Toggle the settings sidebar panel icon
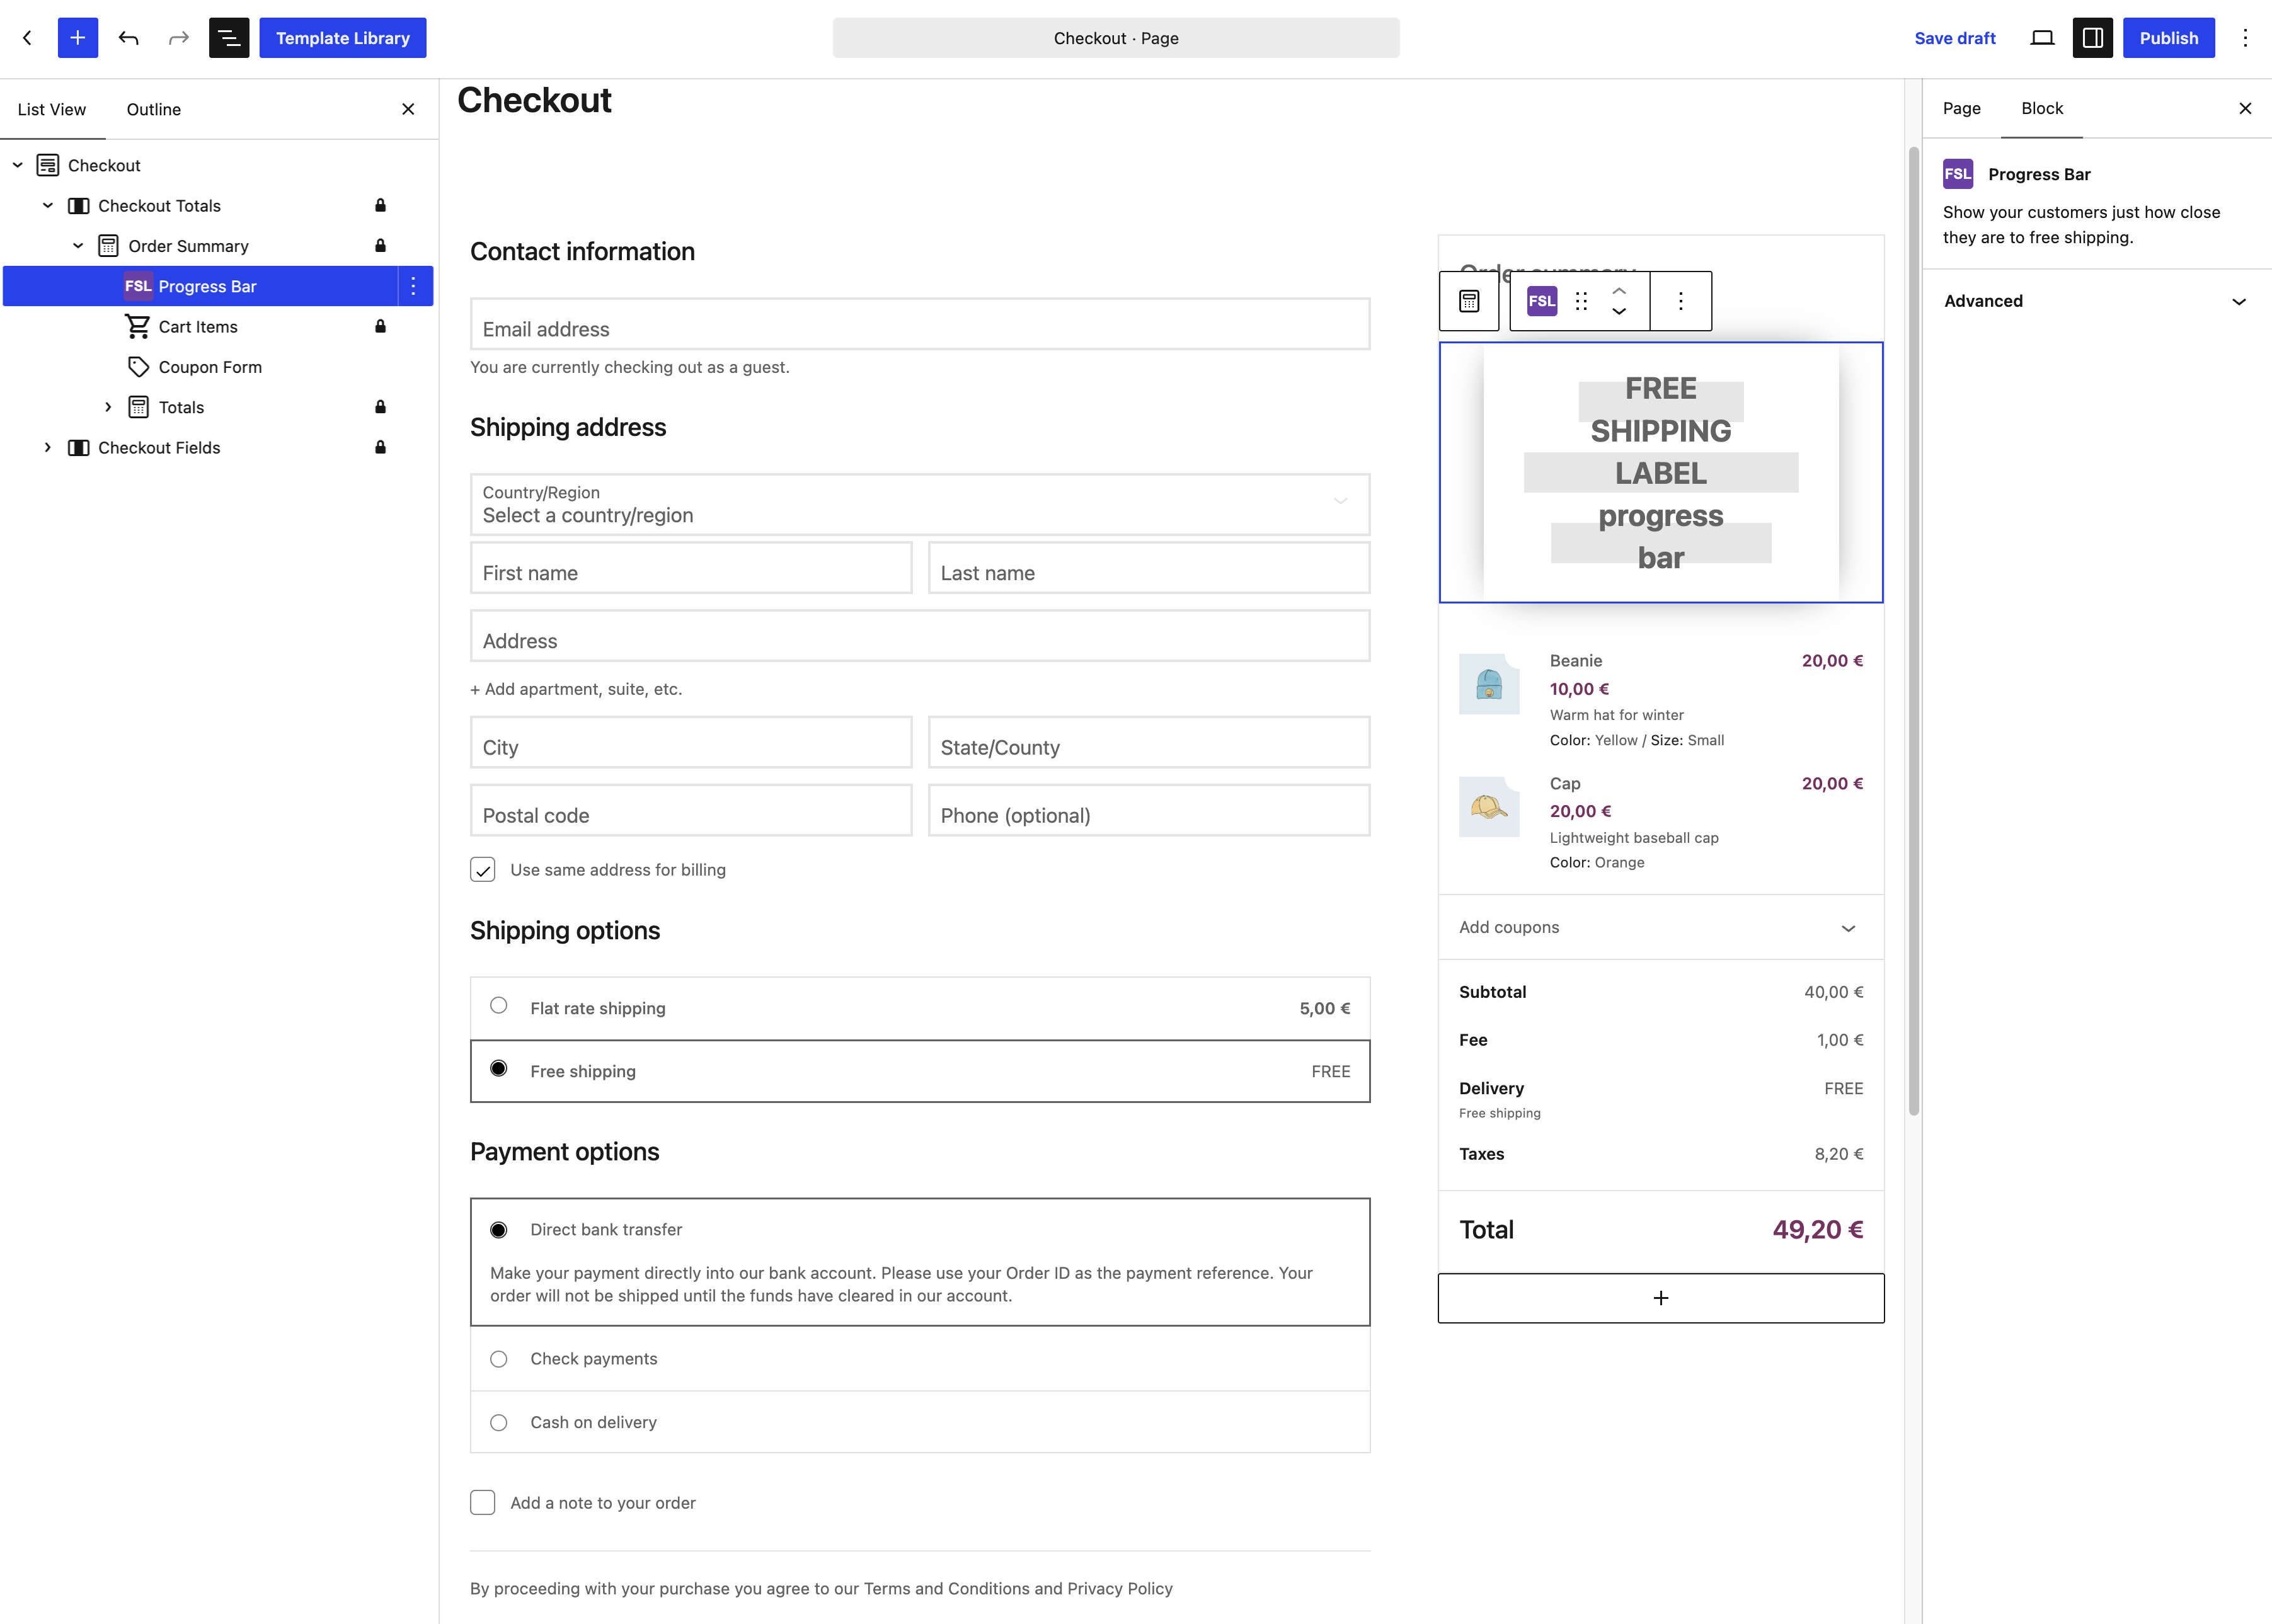Image resolution: width=2272 pixels, height=1624 pixels. coord(2092,38)
